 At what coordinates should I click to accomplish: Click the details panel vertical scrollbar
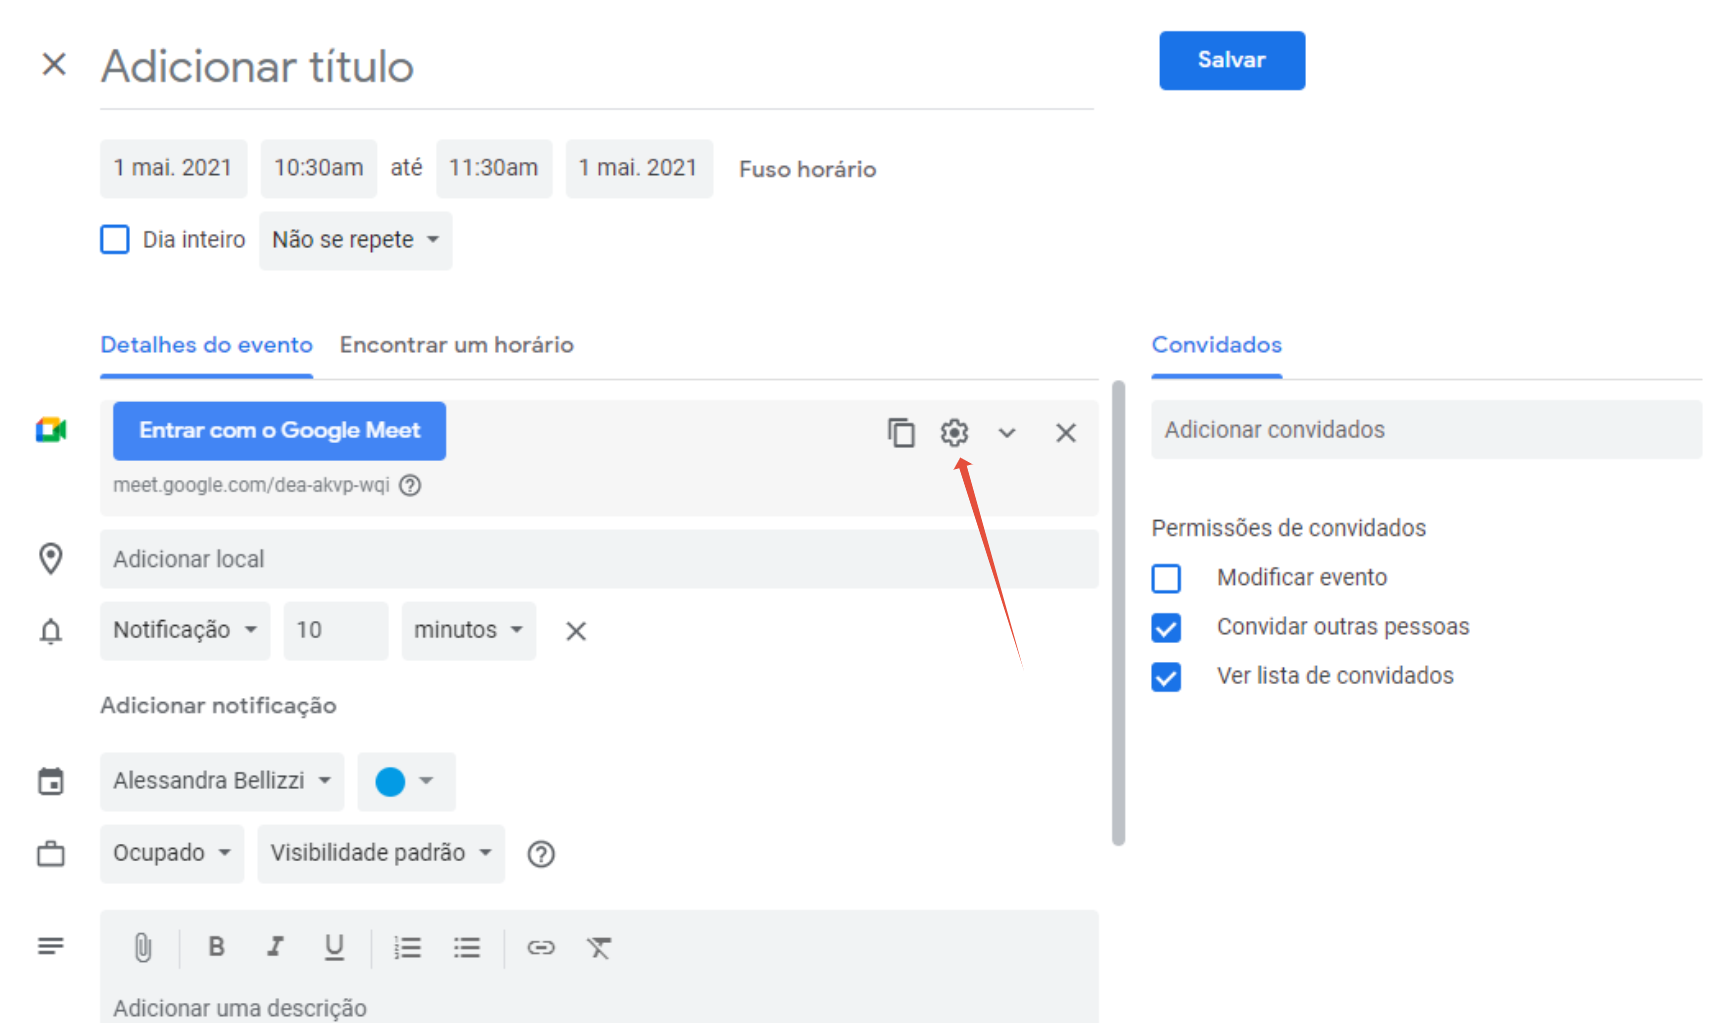point(1118,612)
